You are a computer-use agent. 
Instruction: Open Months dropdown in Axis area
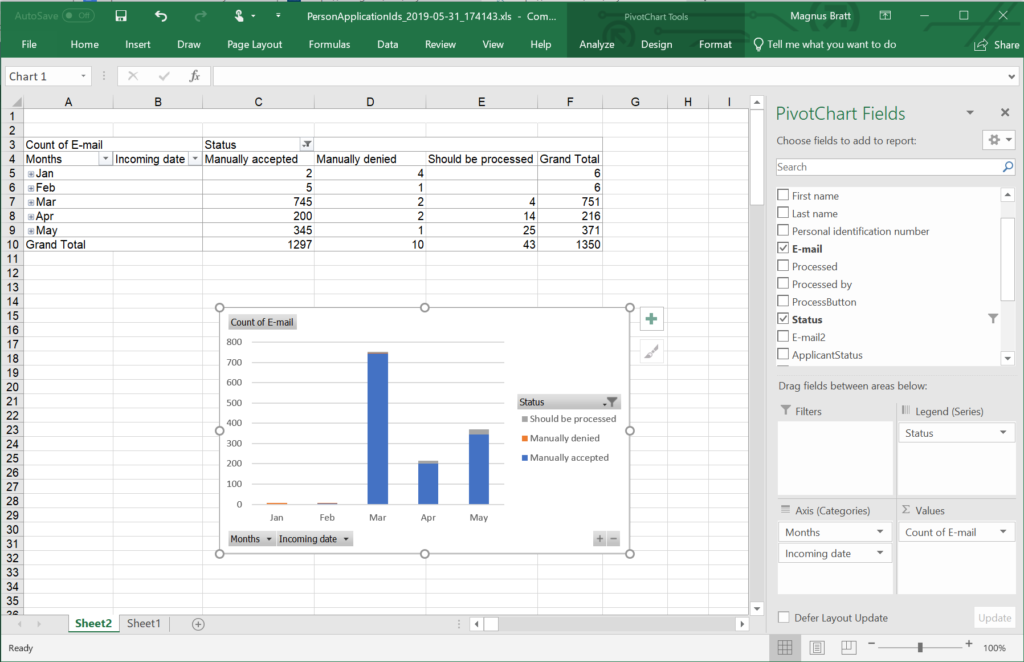coord(880,531)
